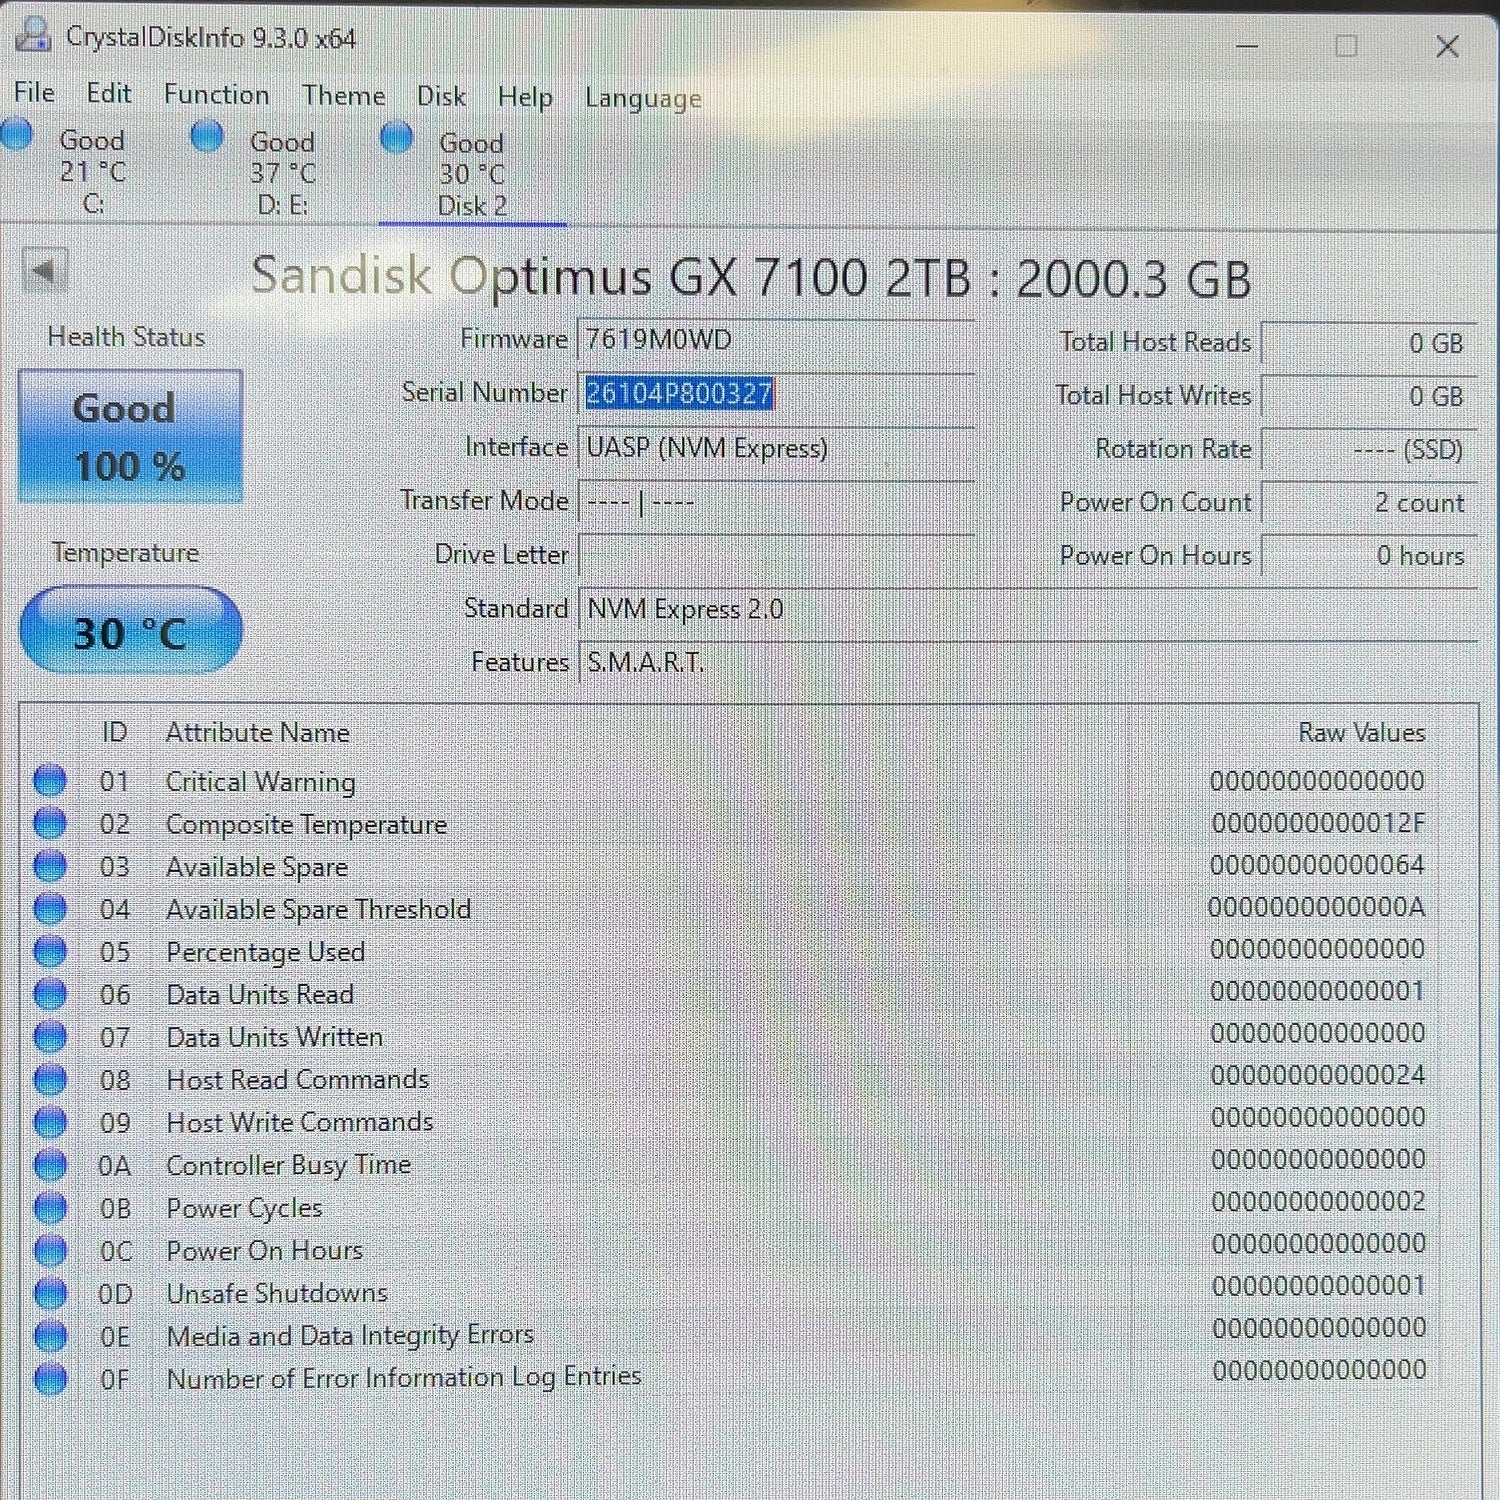Select the 'Data Units Read' attribute row

point(750,993)
